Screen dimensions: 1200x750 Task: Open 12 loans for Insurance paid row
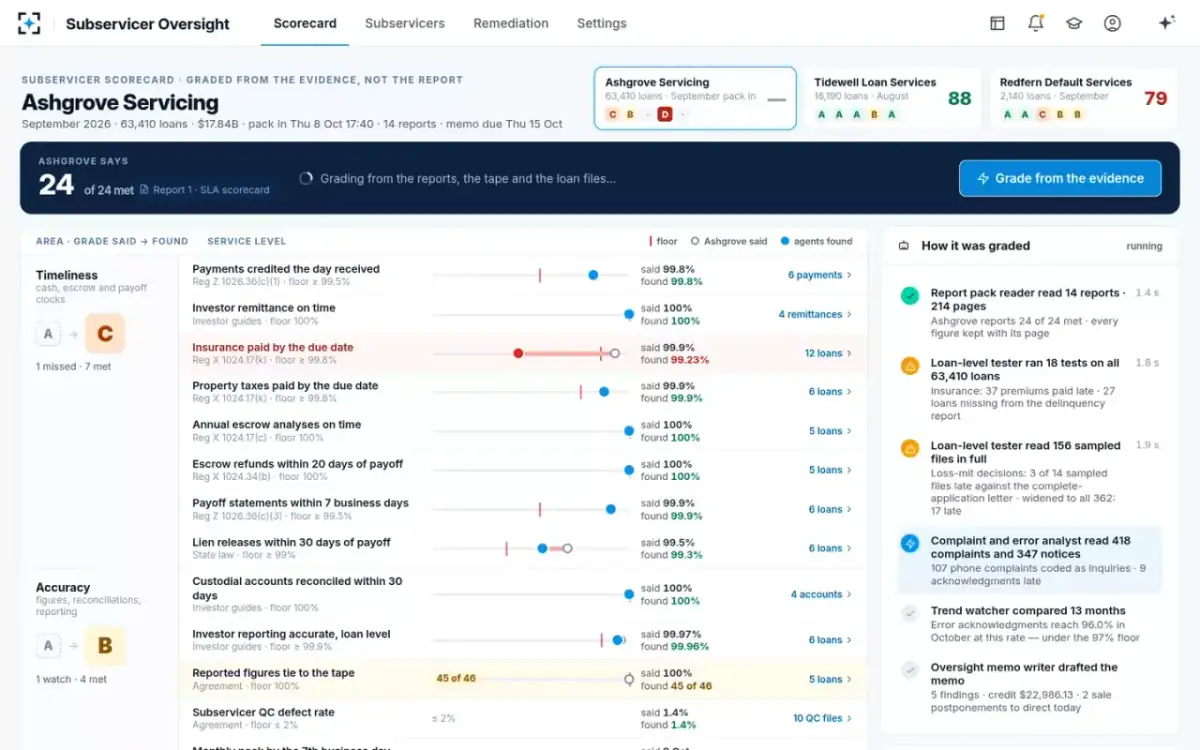tap(828, 353)
